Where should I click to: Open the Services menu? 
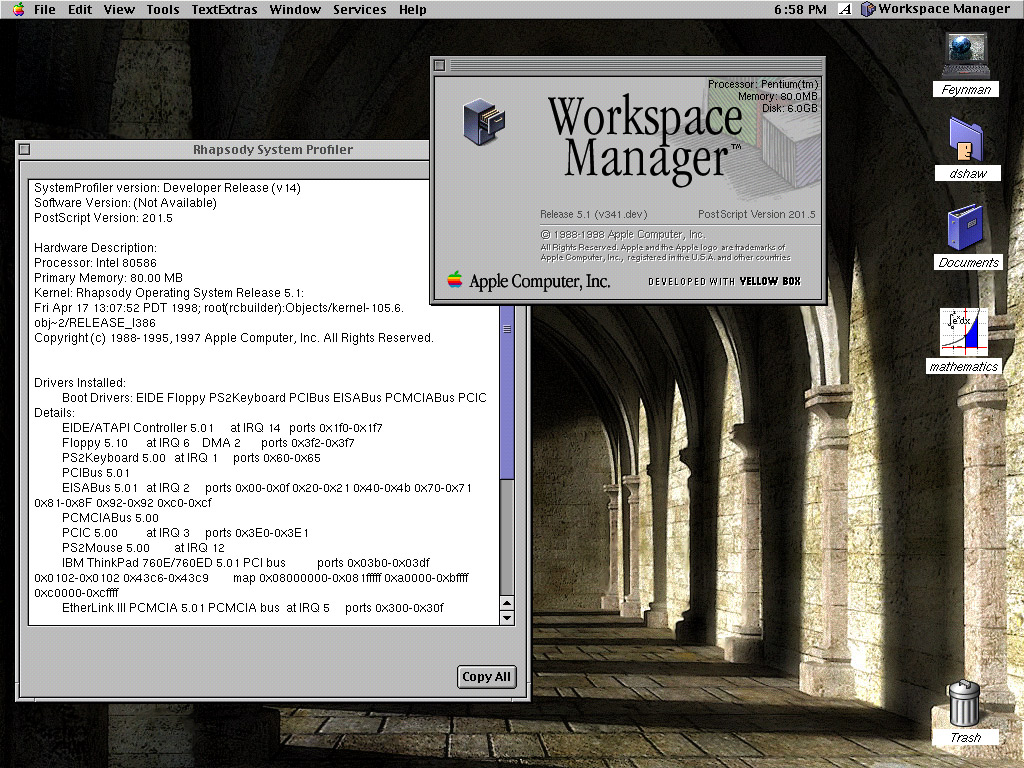[x=359, y=9]
